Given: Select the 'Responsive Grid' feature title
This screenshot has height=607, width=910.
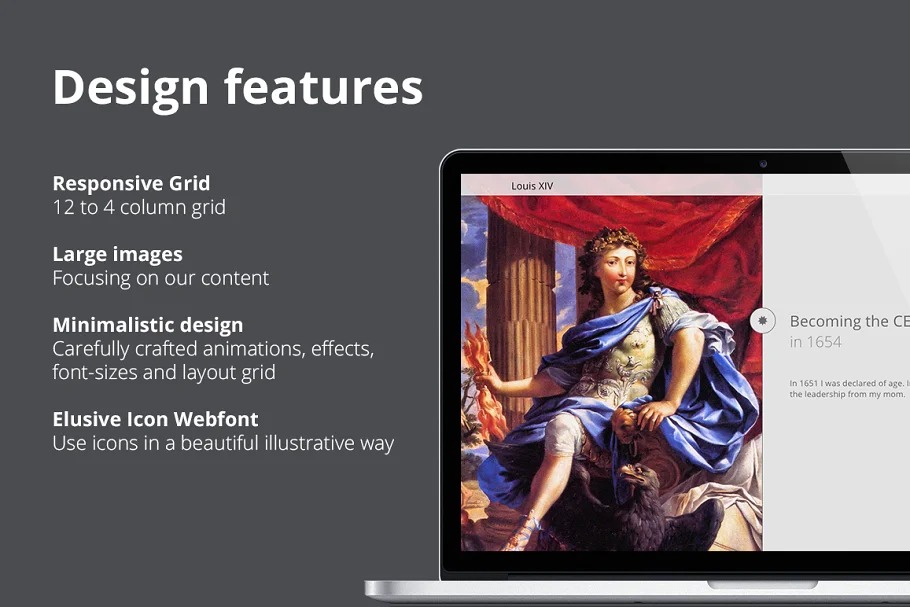Looking at the screenshot, I should pos(131,183).
